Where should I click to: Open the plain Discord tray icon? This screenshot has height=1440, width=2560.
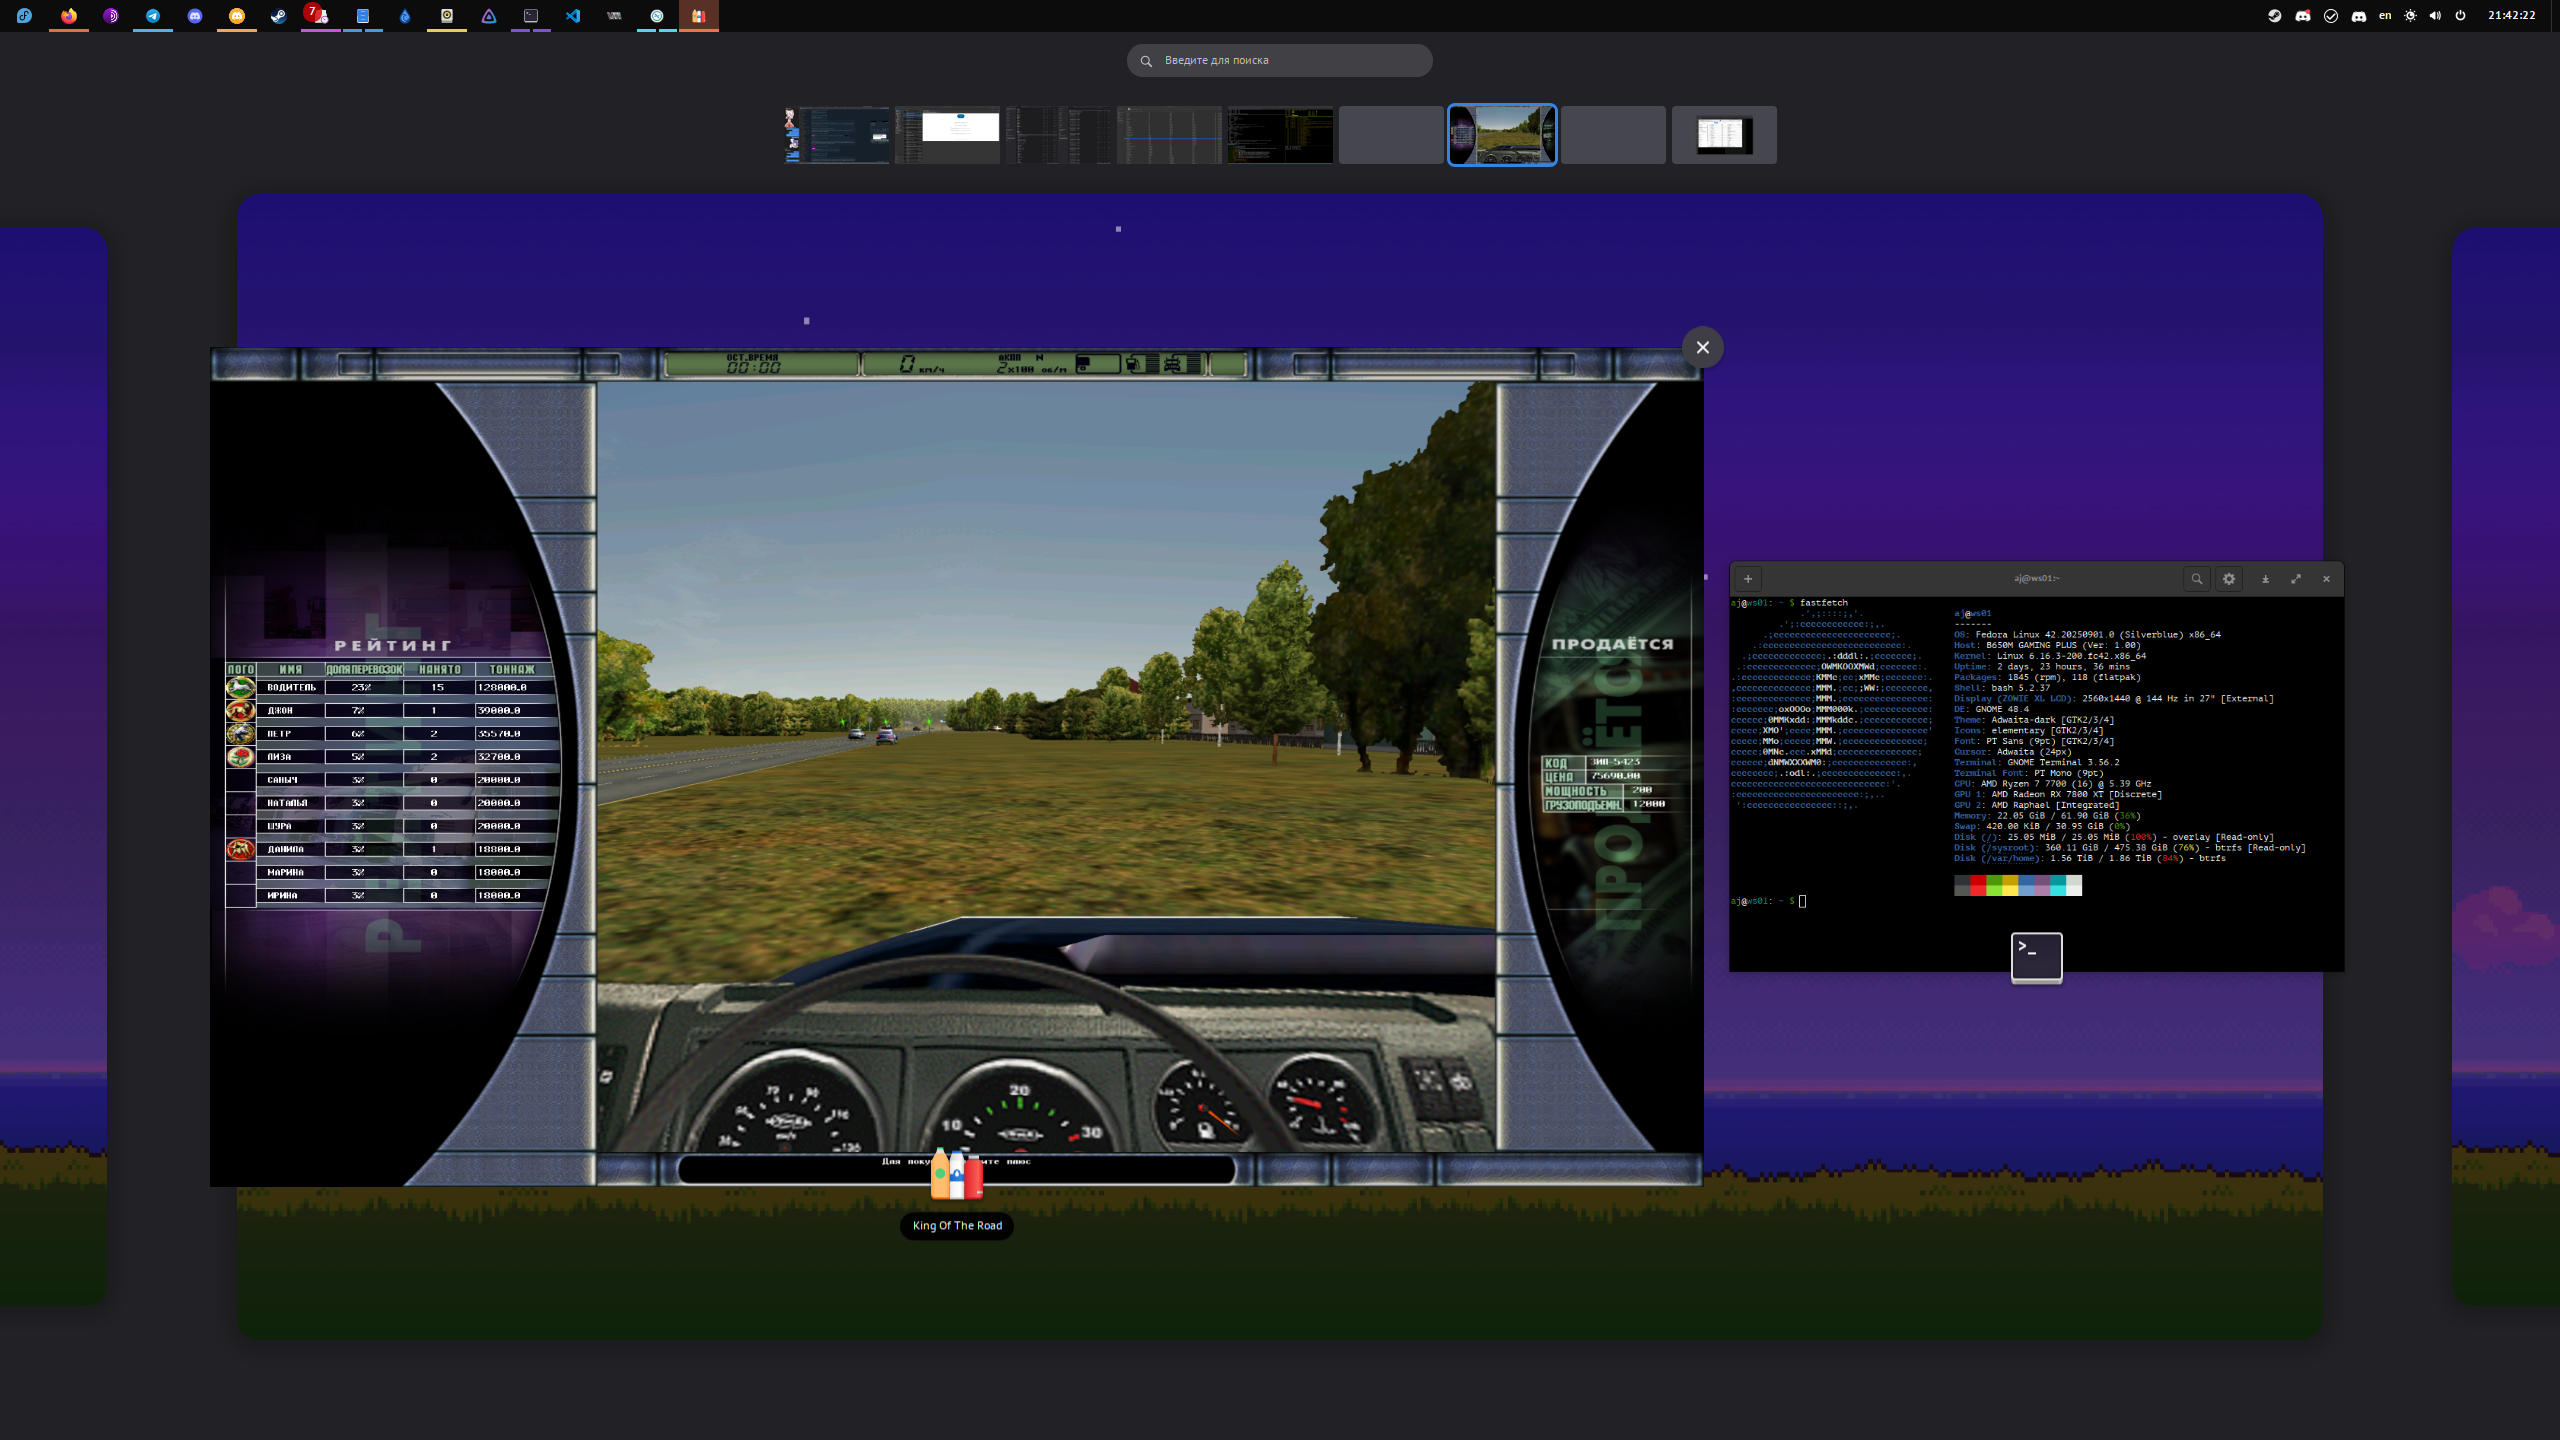[x=2358, y=15]
